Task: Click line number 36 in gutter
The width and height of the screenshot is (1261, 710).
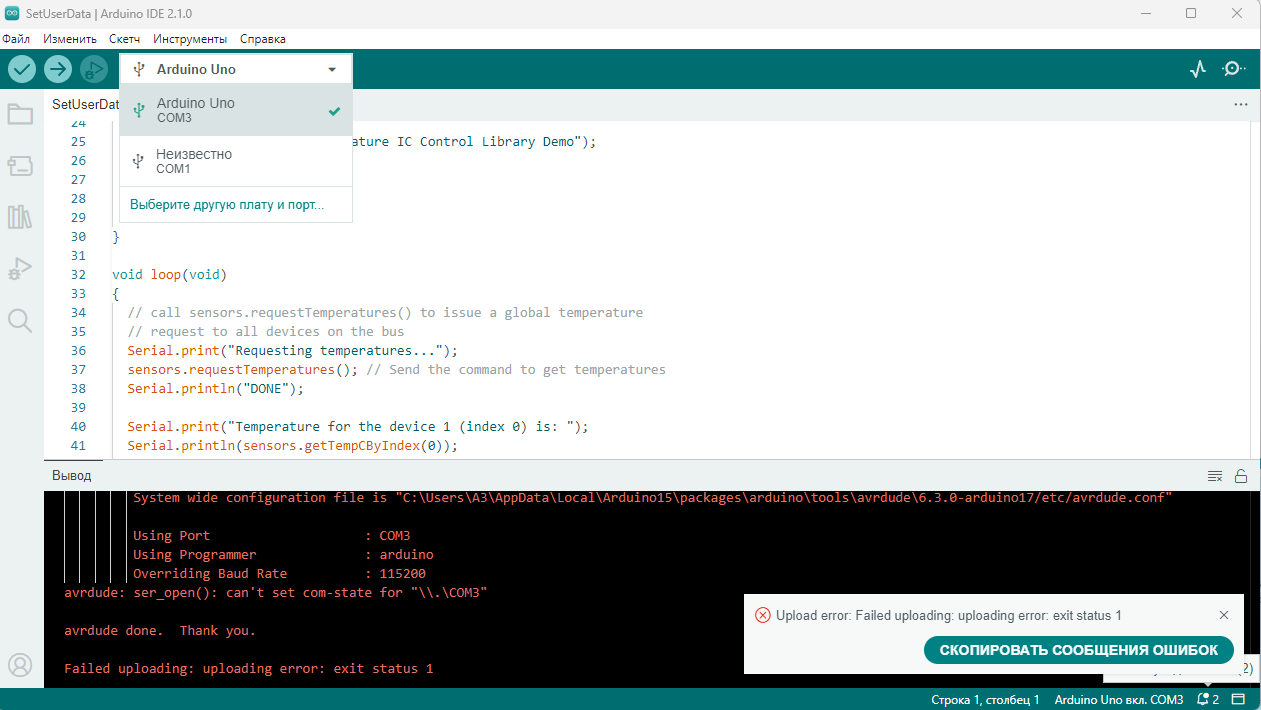Action: [79, 350]
